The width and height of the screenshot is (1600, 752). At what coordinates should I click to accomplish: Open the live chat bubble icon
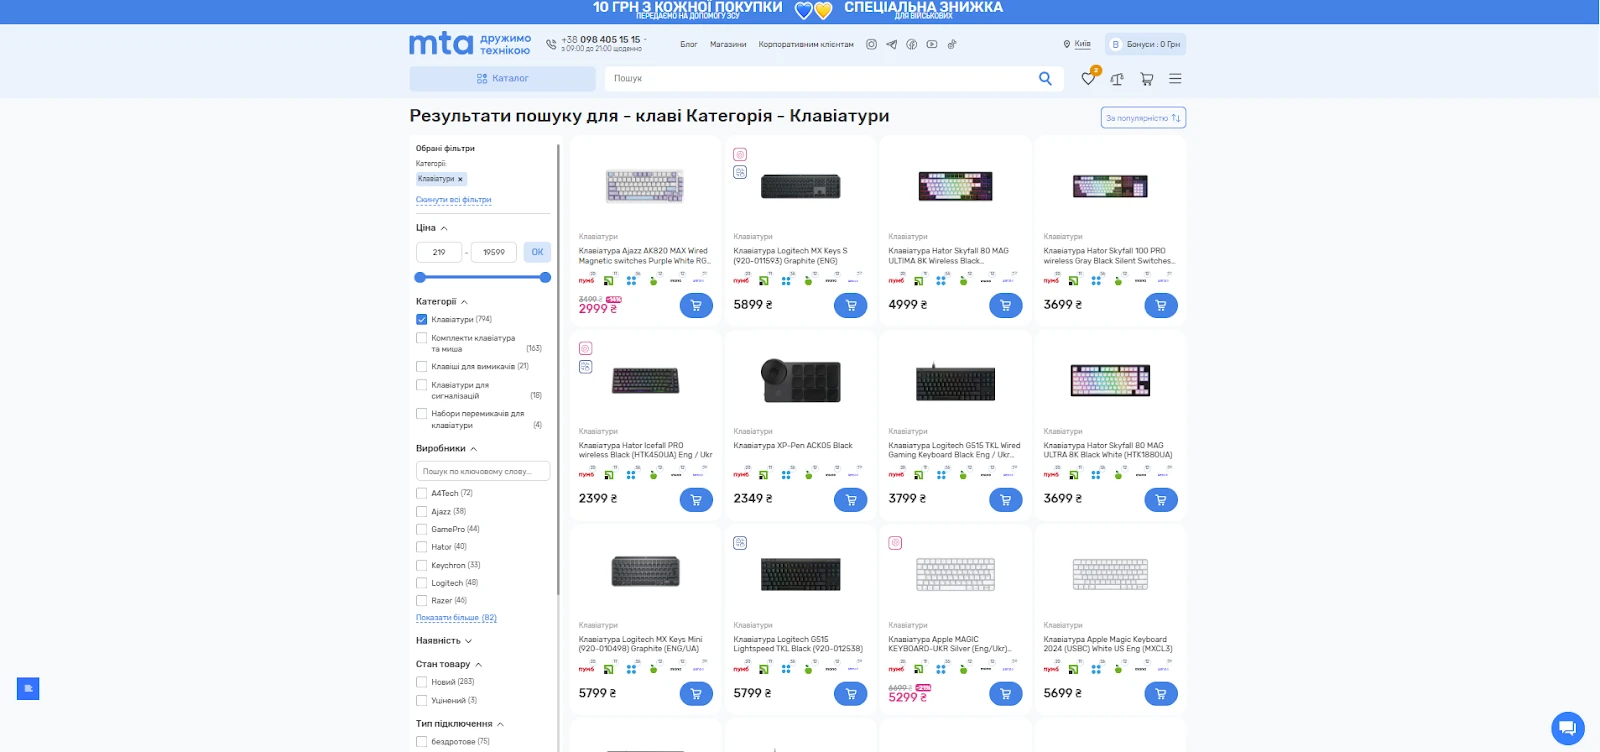pyautogui.click(x=1567, y=728)
